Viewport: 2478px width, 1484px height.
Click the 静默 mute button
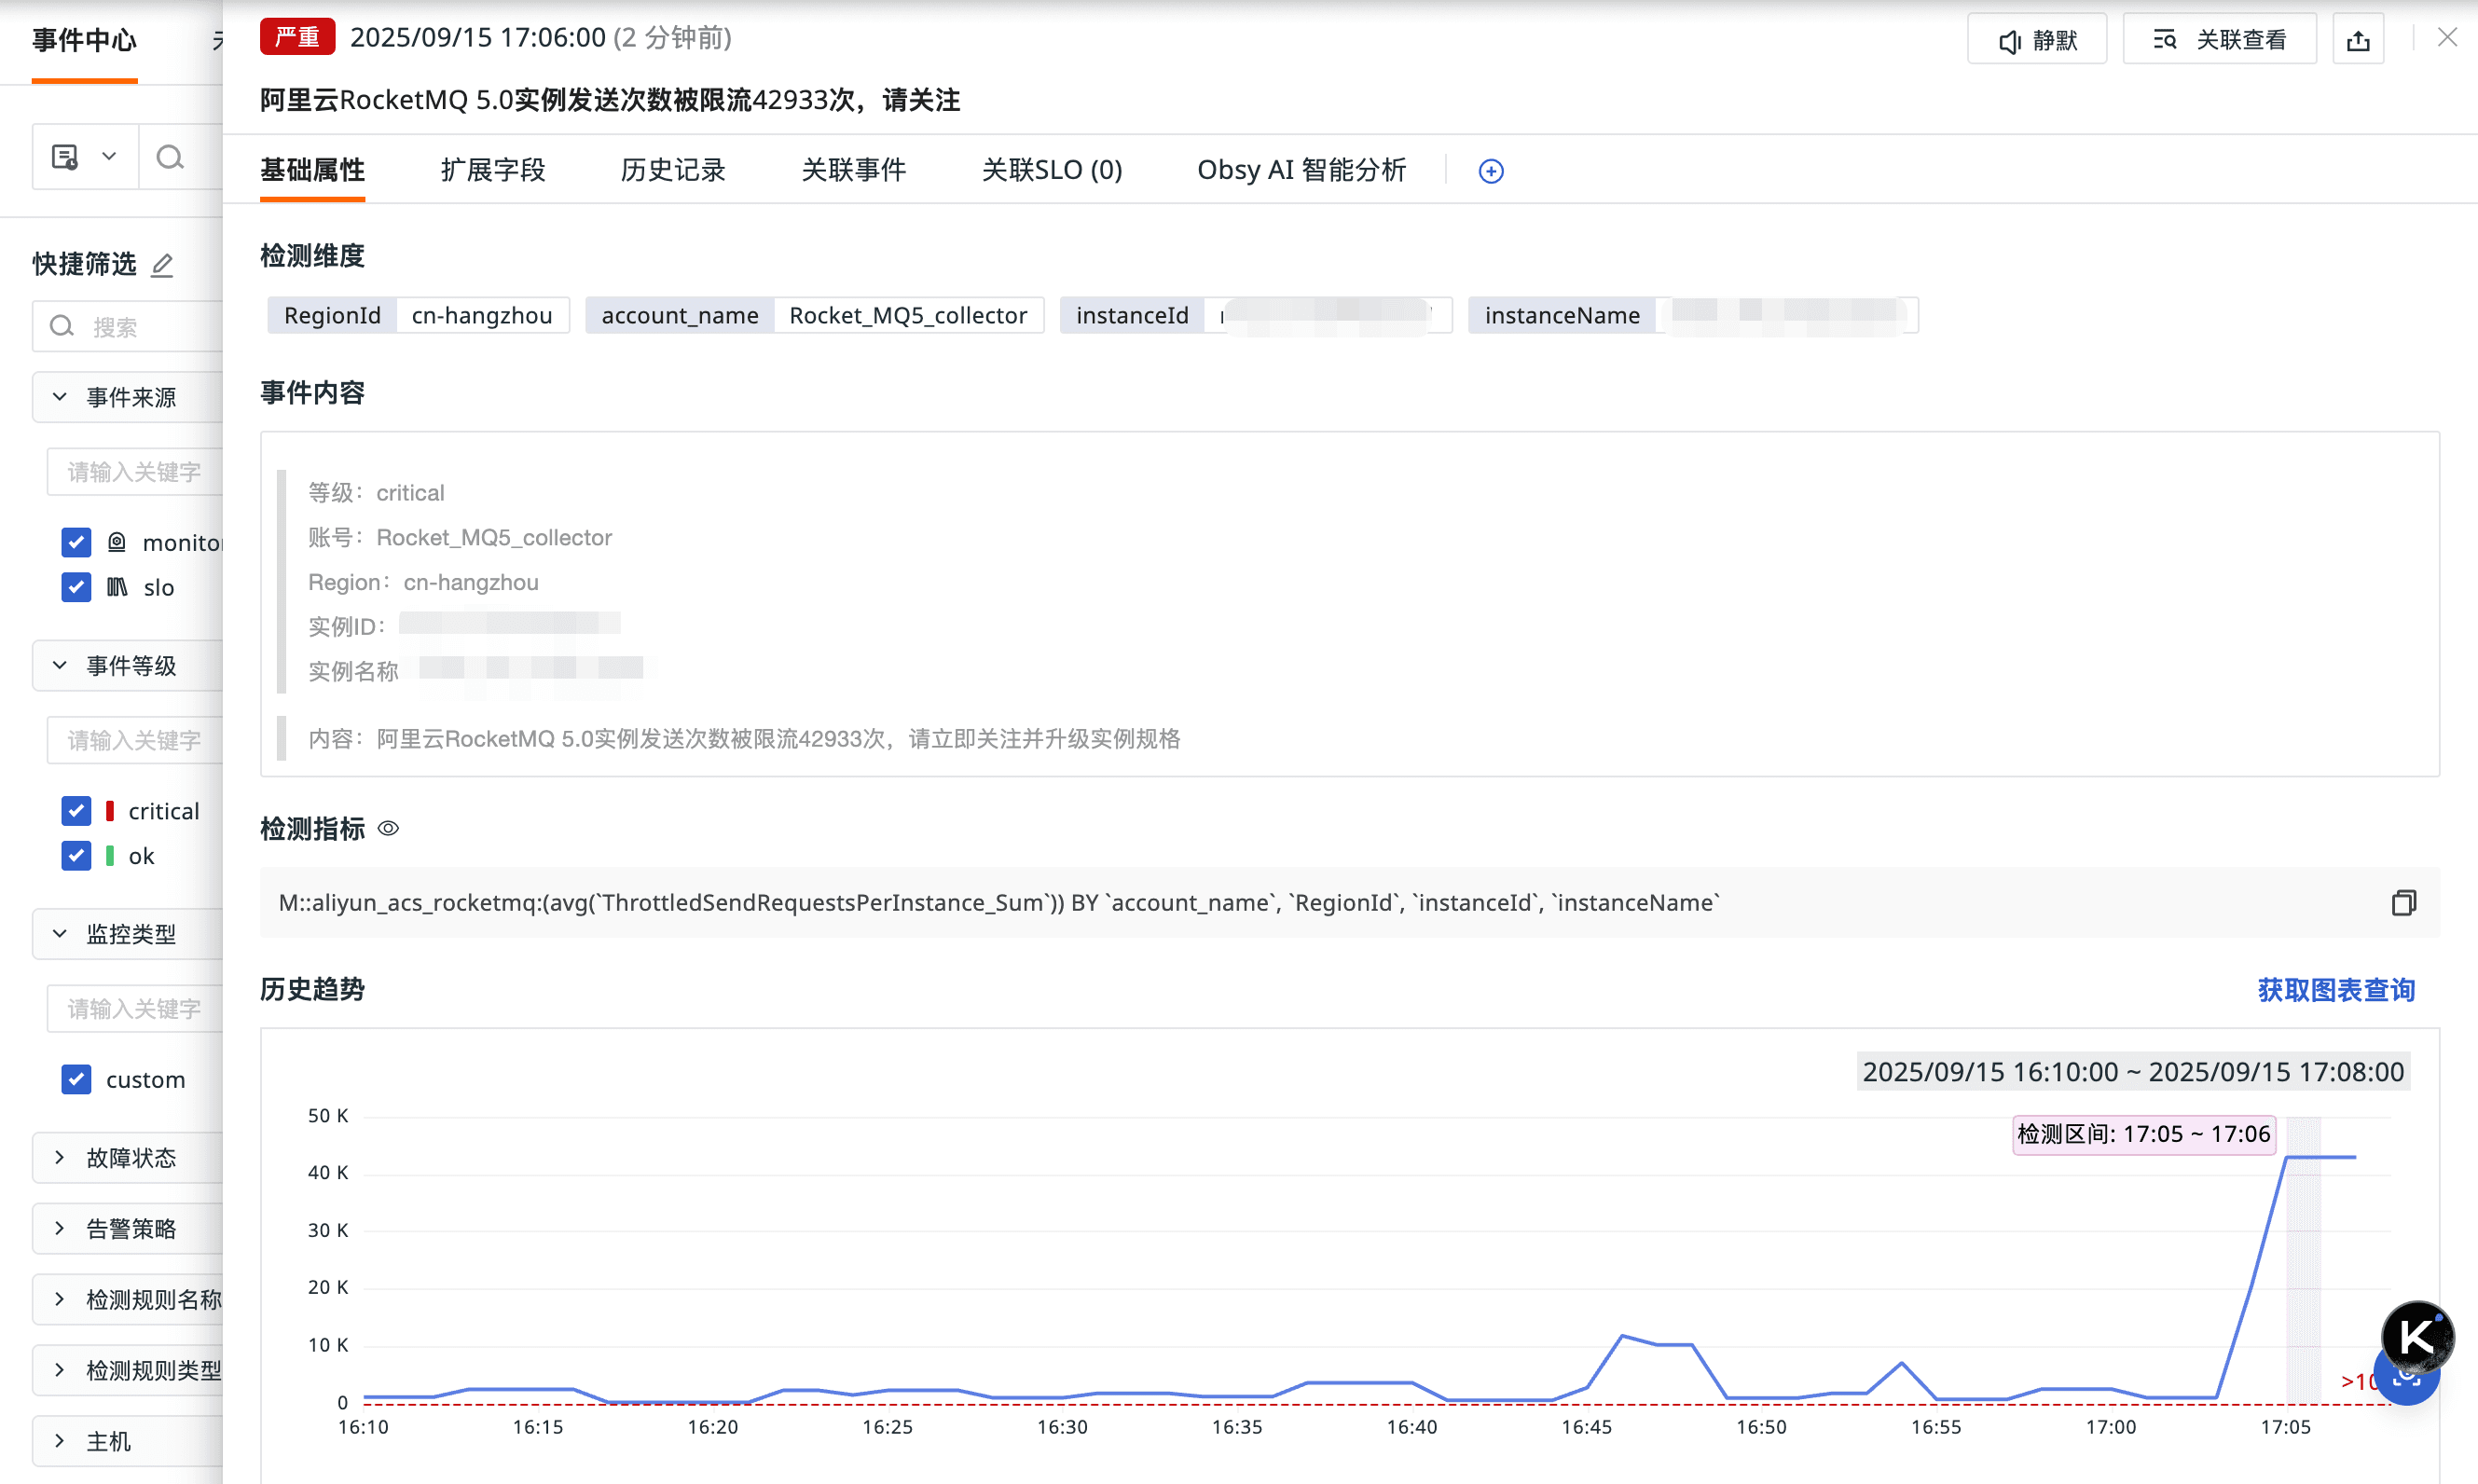point(2036,40)
